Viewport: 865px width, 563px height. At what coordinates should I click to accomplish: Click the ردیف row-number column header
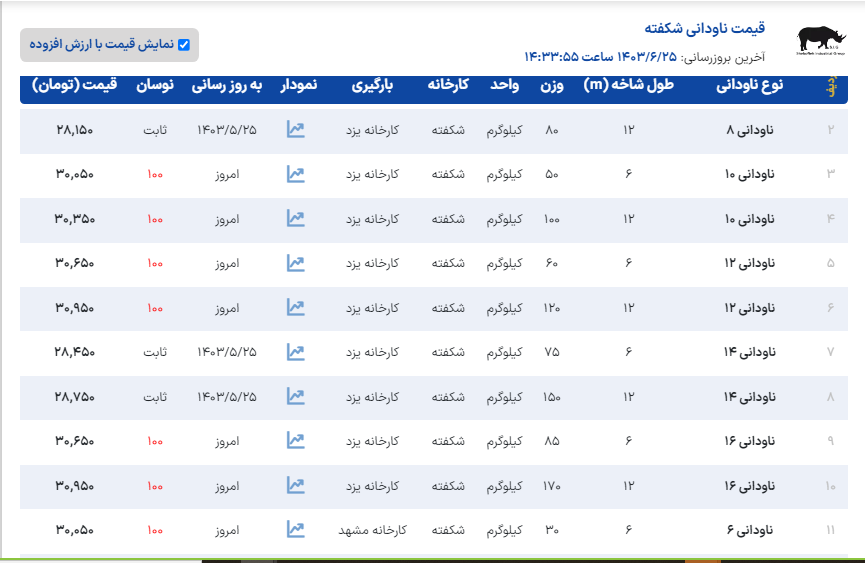(x=831, y=85)
